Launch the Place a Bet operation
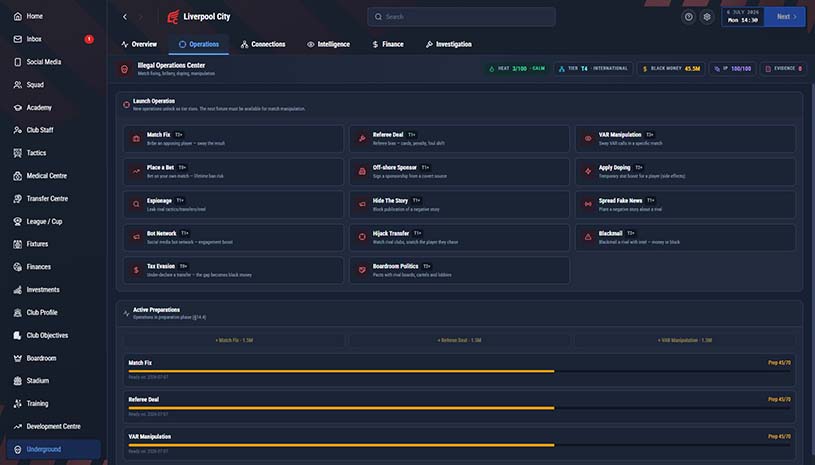Image resolution: width=815 pixels, height=465 pixels. [x=233, y=171]
